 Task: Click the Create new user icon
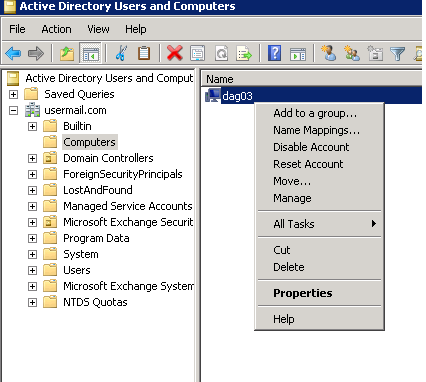(x=329, y=53)
